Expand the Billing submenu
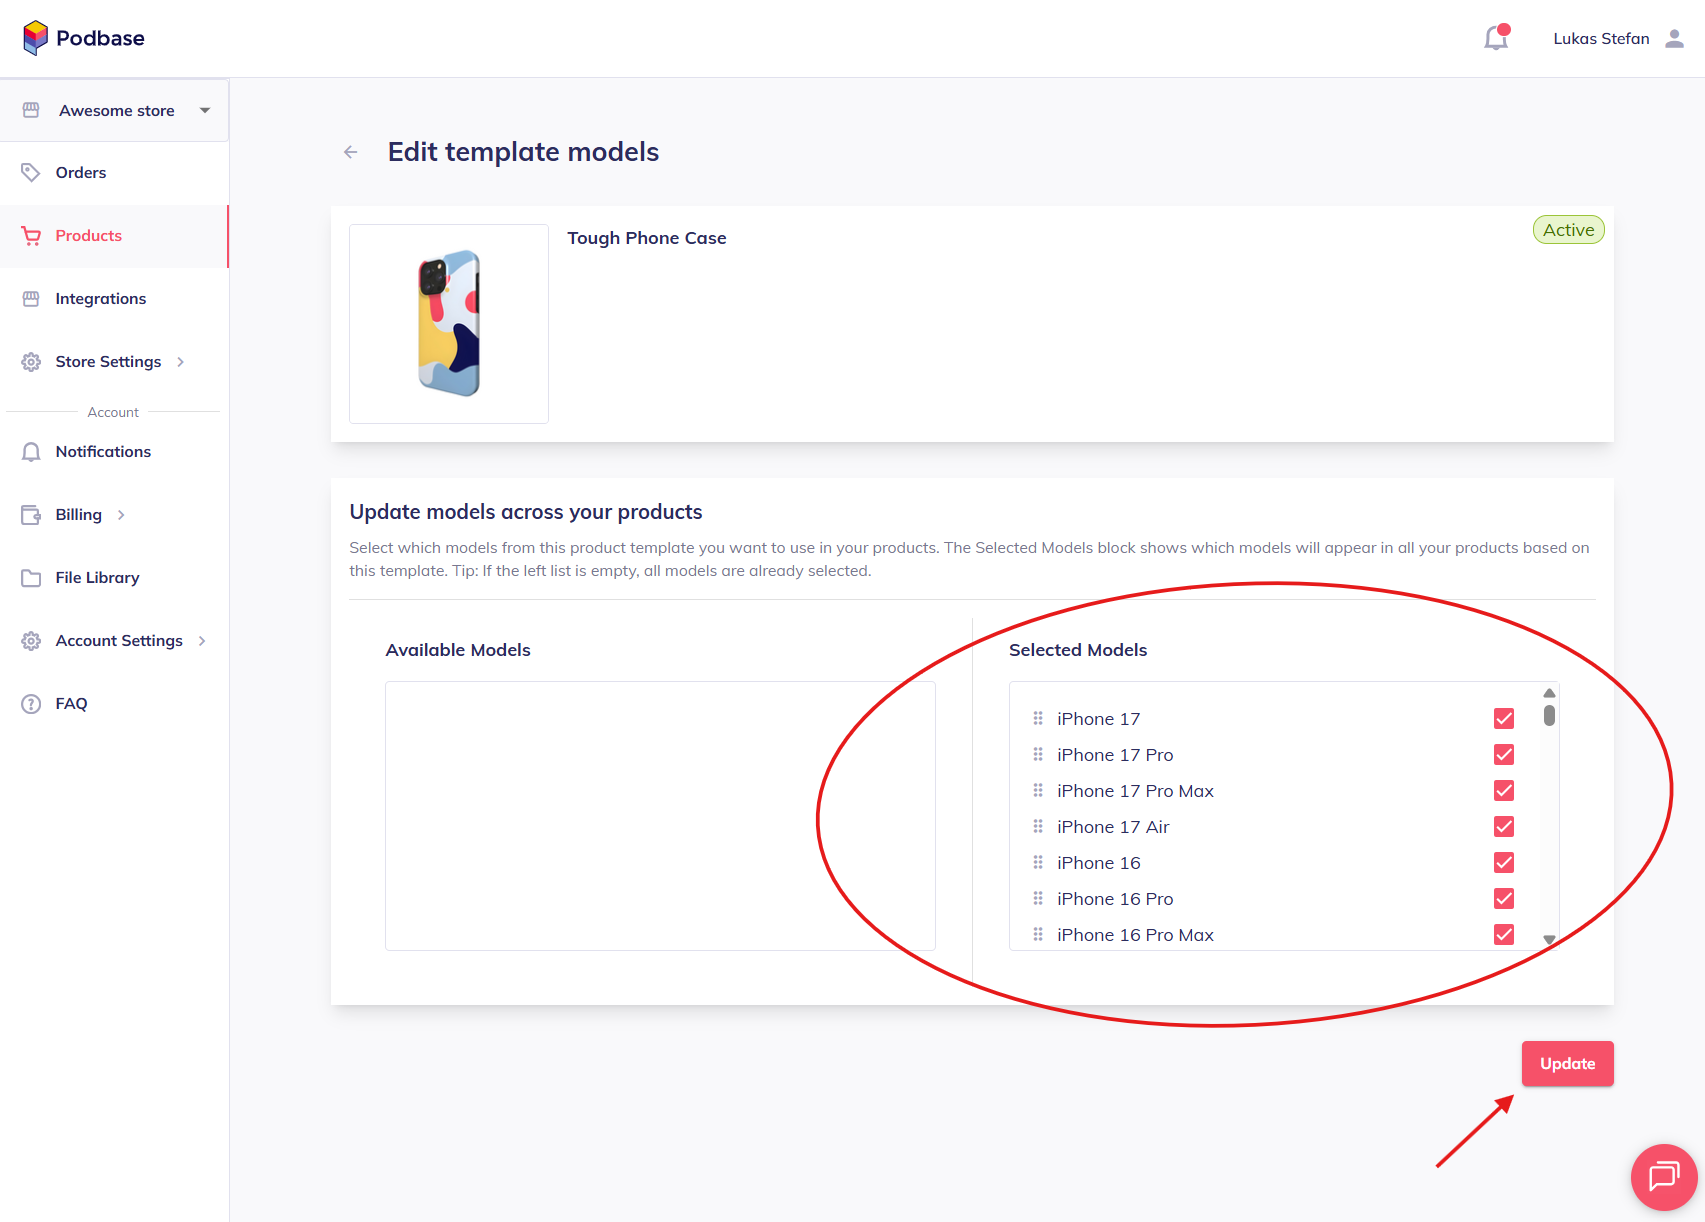Image resolution: width=1705 pixels, height=1222 pixels. tap(121, 515)
